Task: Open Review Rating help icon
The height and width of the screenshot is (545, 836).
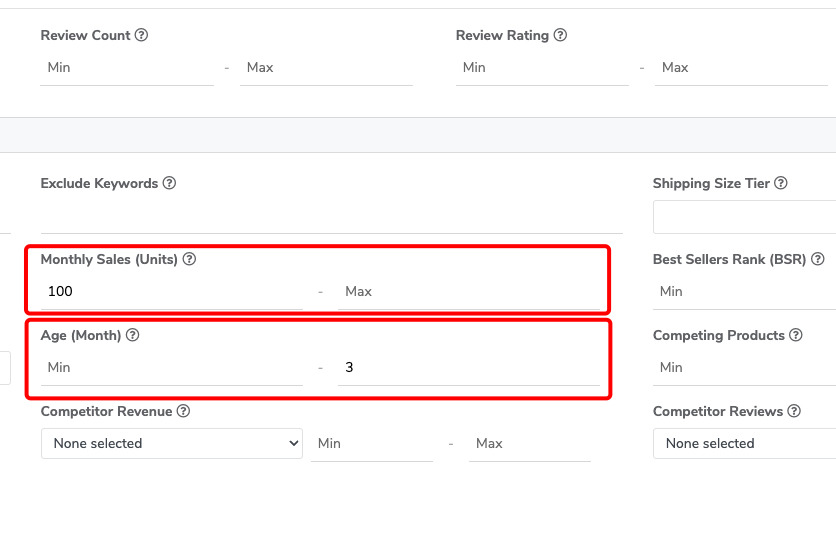Action: pyautogui.click(x=560, y=35)
